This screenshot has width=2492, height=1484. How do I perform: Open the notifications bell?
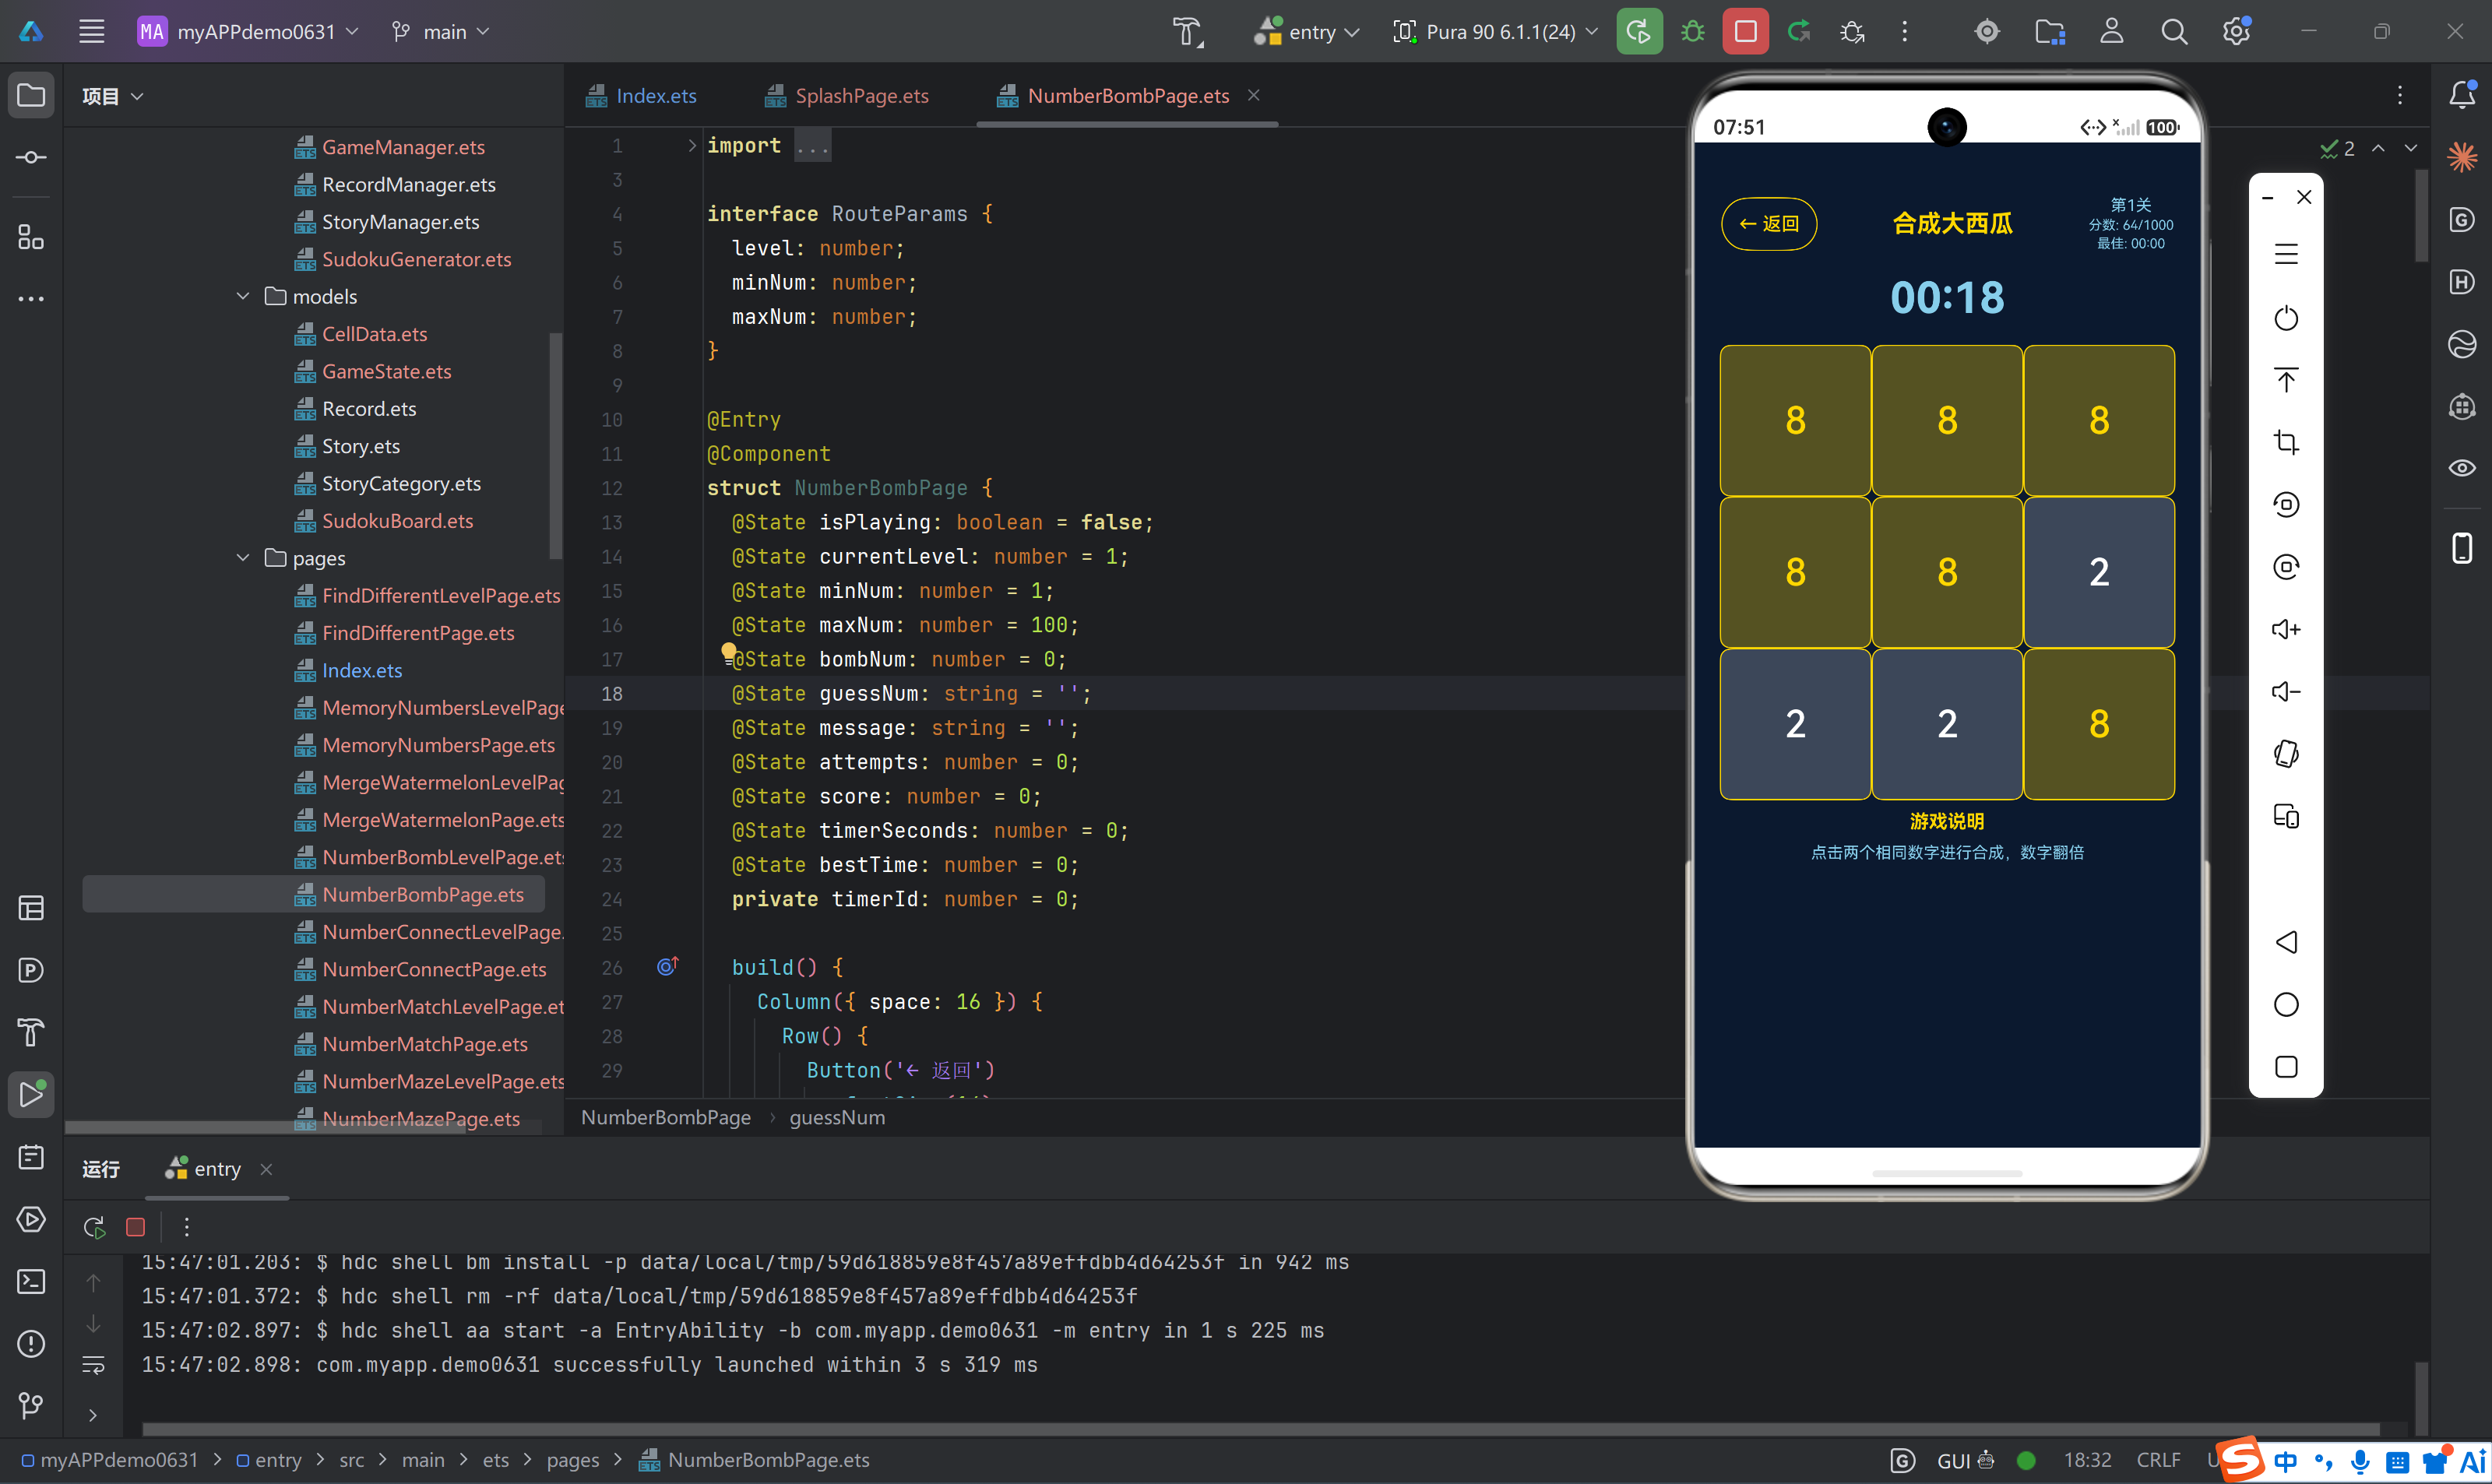[x=2462, y=95]
